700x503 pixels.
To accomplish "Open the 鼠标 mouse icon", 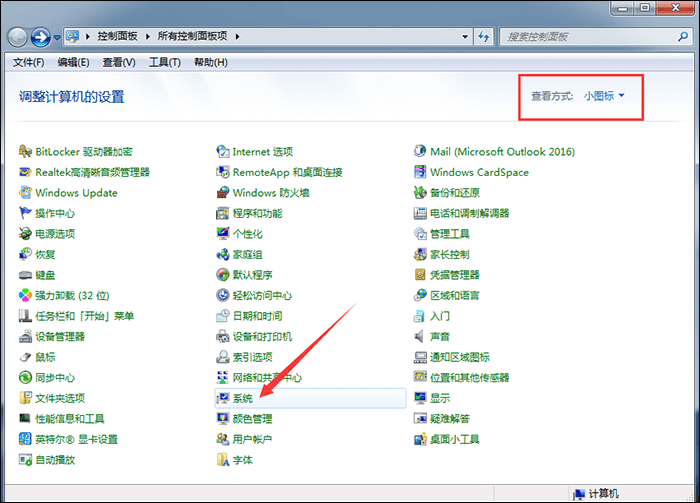I will 25,357.
